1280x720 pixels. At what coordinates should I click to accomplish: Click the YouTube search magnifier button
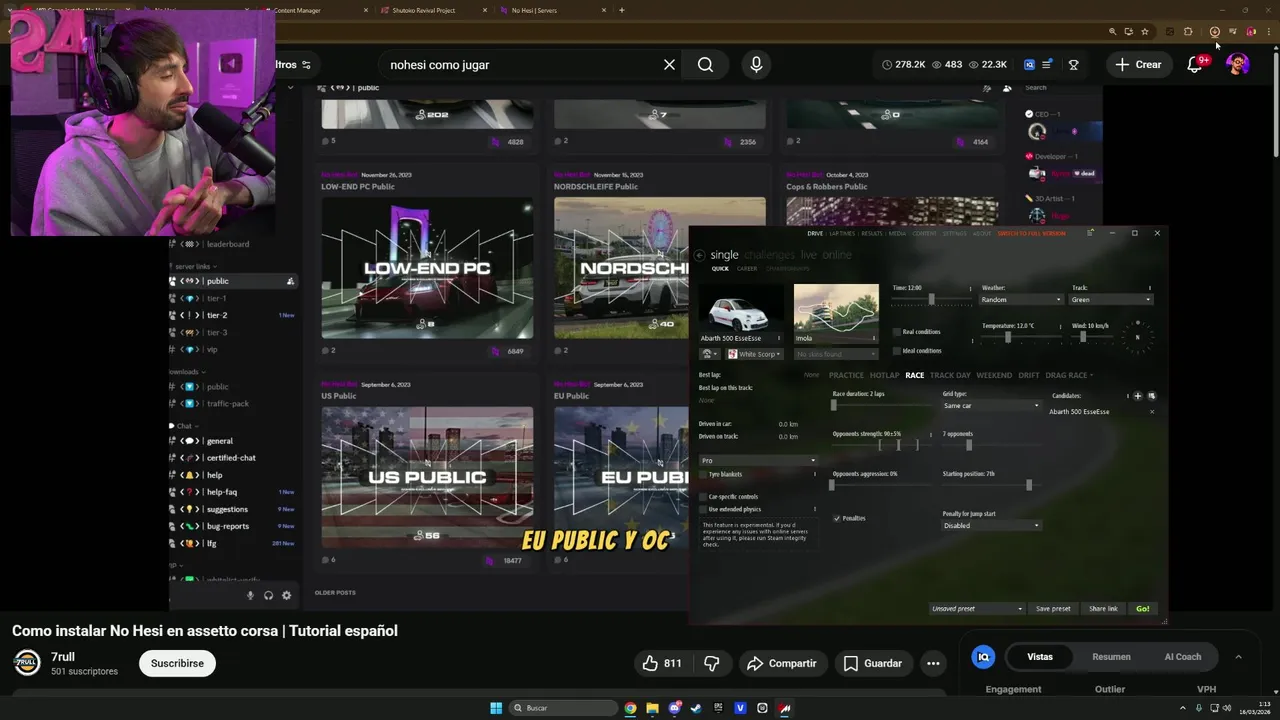tap(705, 65)
